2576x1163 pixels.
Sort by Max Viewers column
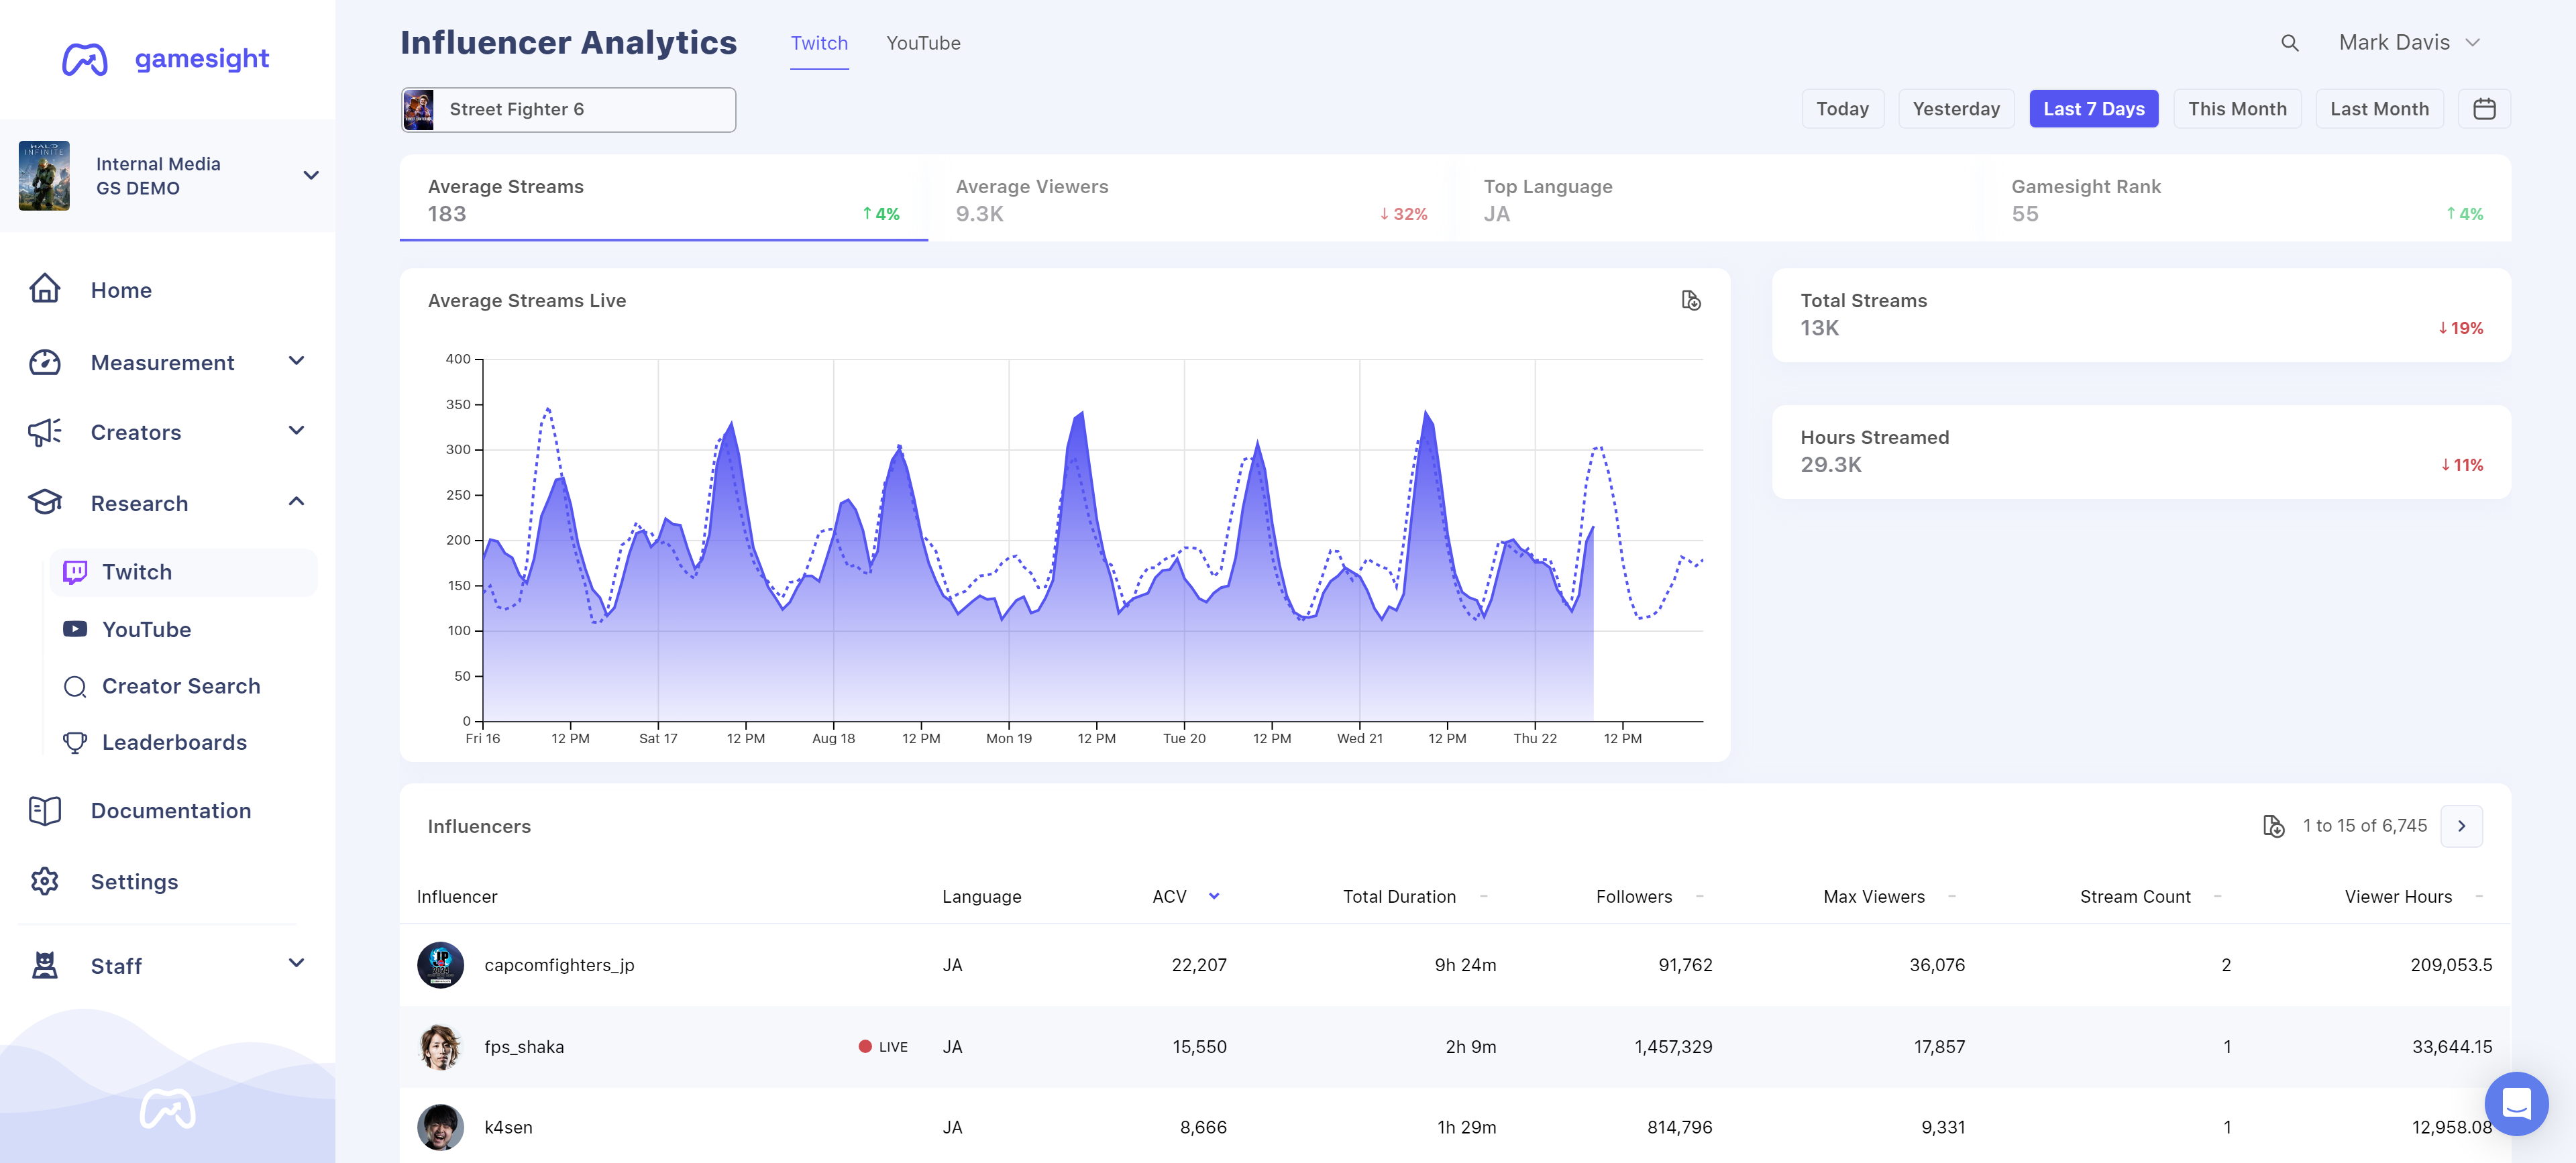(x=1873, y=896)
